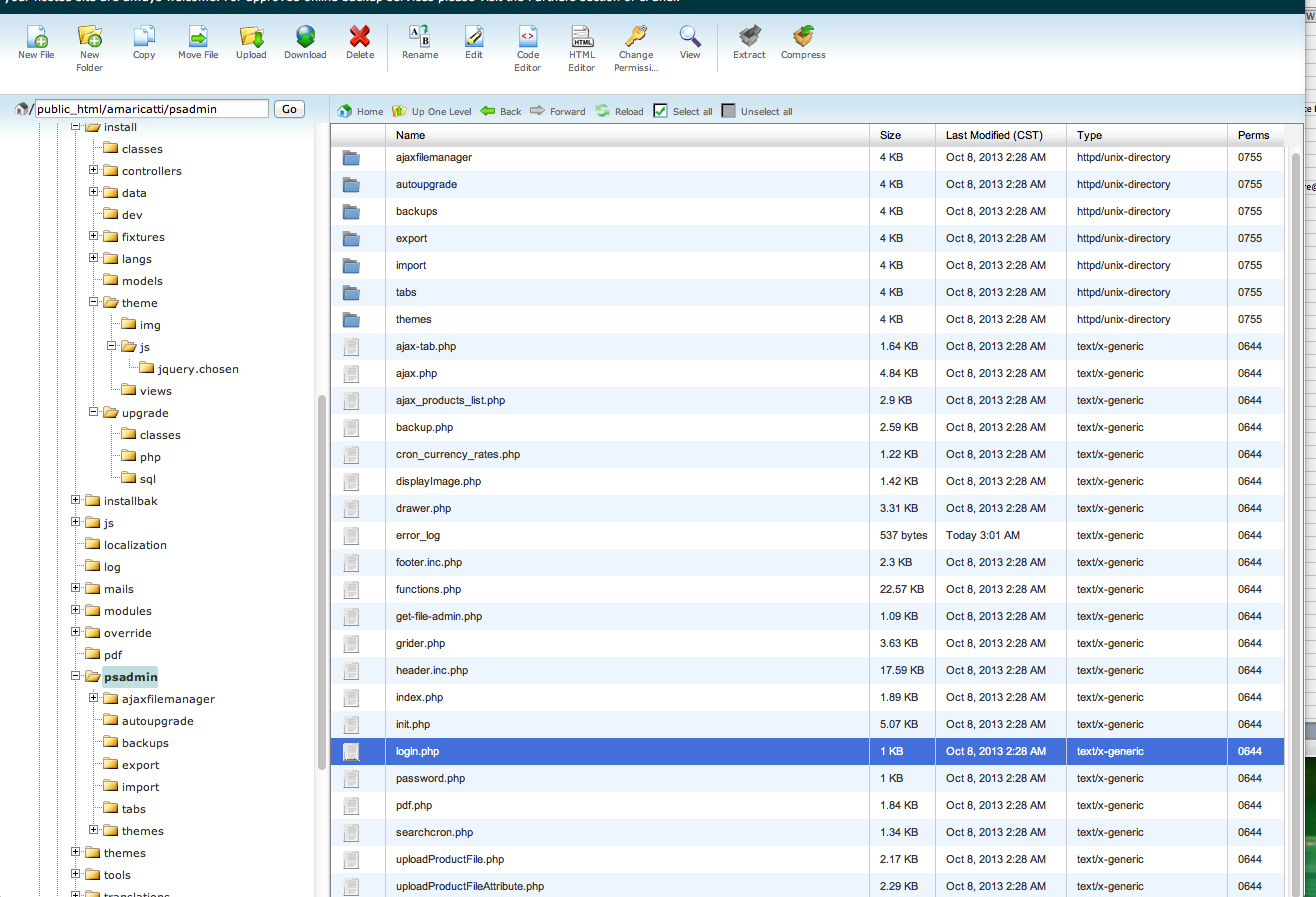Image resolution: width=1316 pixels, height=897 pixels.
Task: Open the Code Editor
Action: 528,37
